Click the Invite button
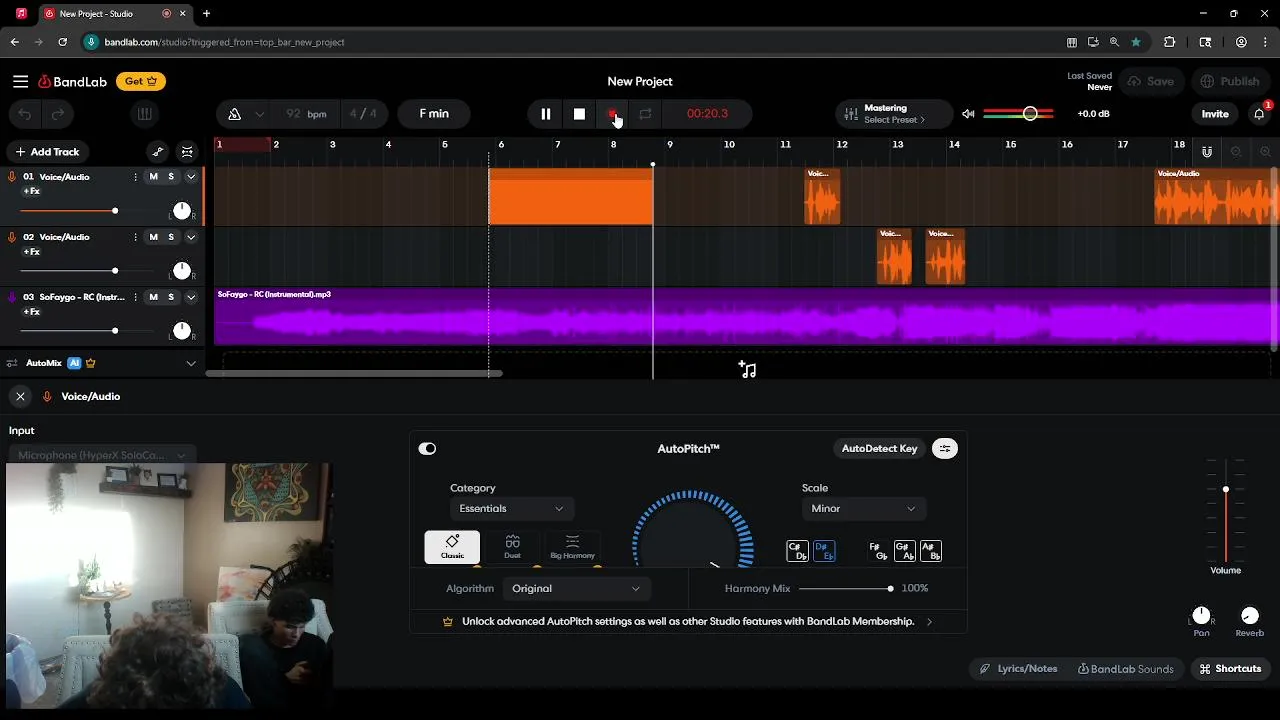 click(x=1215, y=114)
